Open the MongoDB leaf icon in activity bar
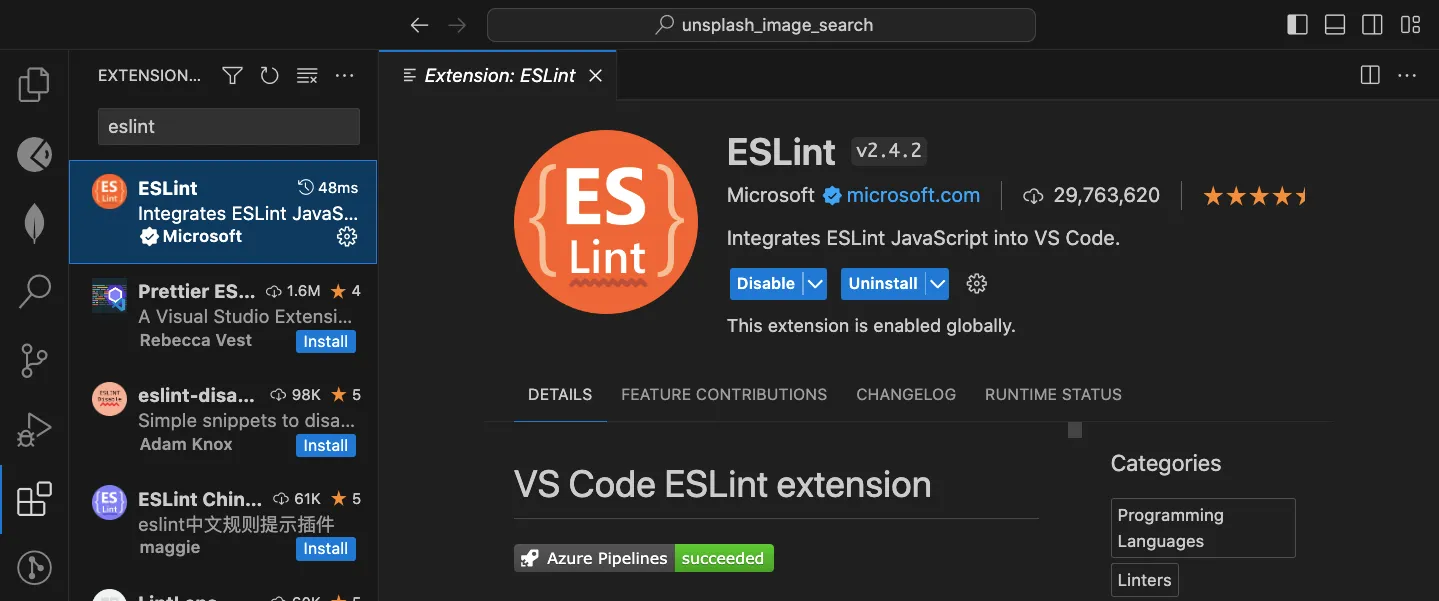 coord(33,222)
